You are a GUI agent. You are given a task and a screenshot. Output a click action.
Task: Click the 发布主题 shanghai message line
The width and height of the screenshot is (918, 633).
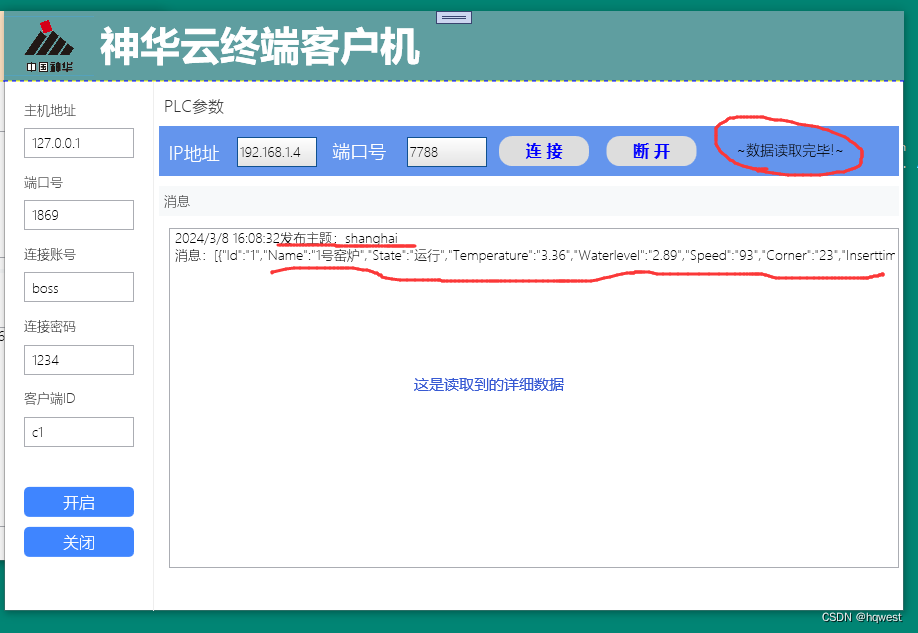(x=286, y=238)
